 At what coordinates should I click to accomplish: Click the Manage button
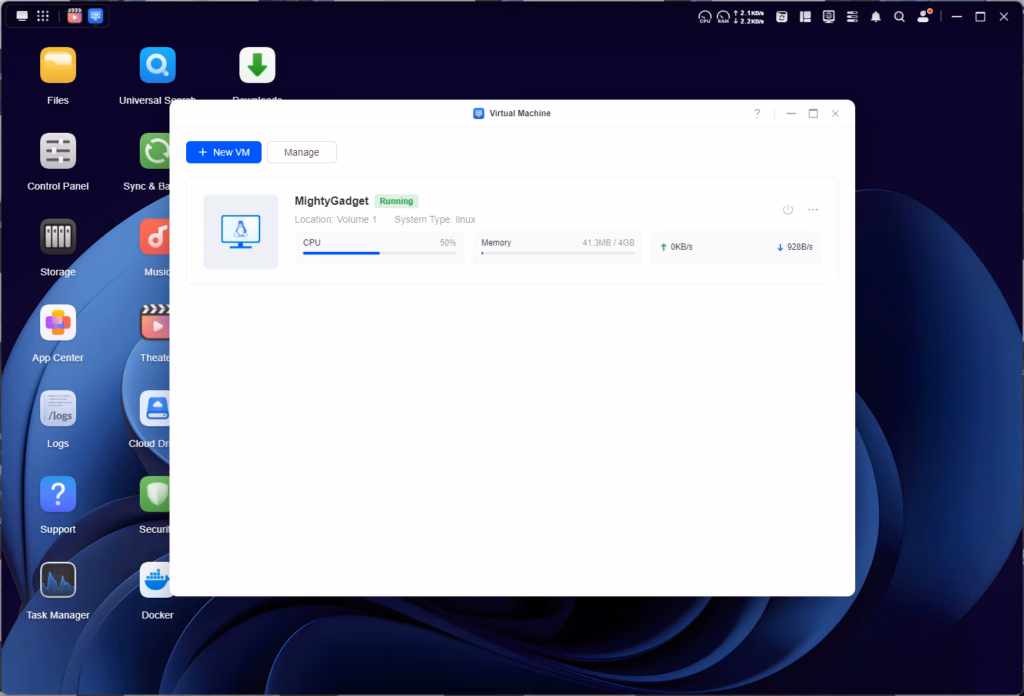[x=301, y=152]
